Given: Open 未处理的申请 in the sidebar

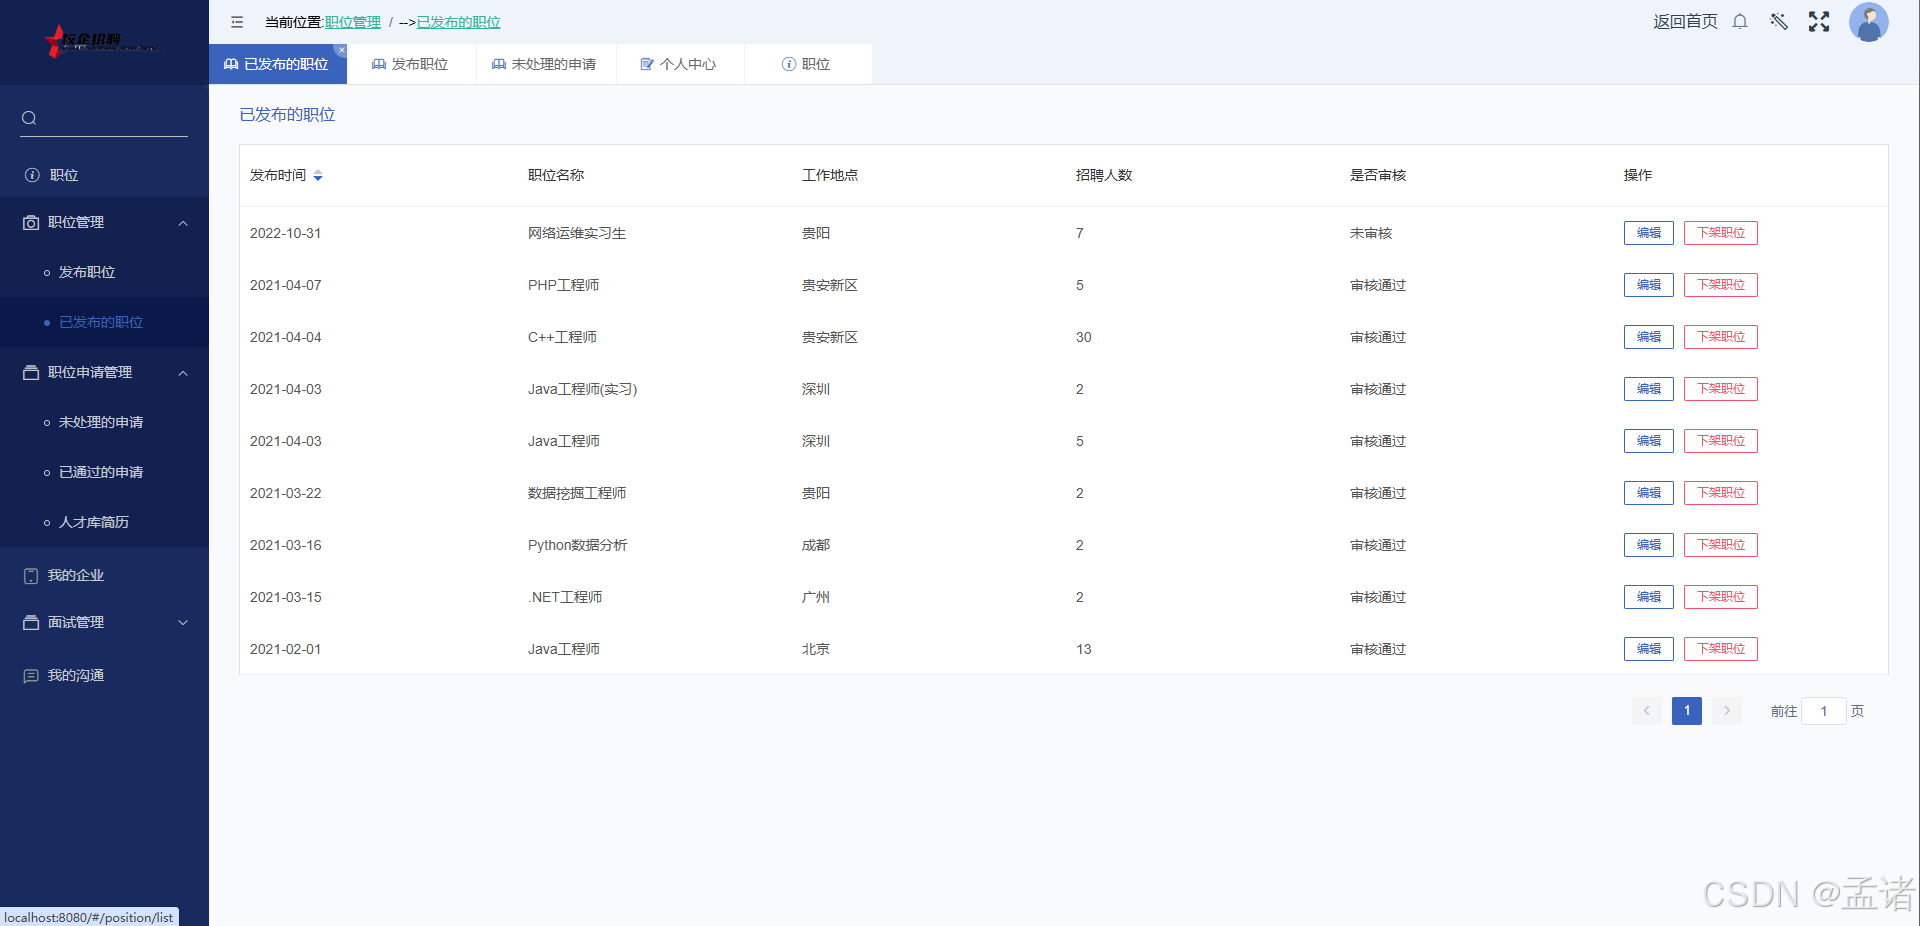Looking at the screenshot, I should click(x=104, y=422).
